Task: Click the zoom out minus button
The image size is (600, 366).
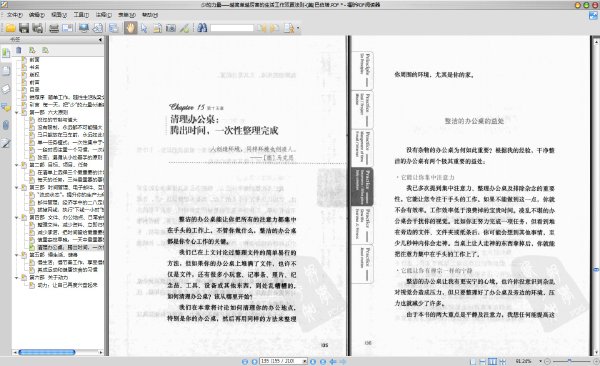Action: 547,361
